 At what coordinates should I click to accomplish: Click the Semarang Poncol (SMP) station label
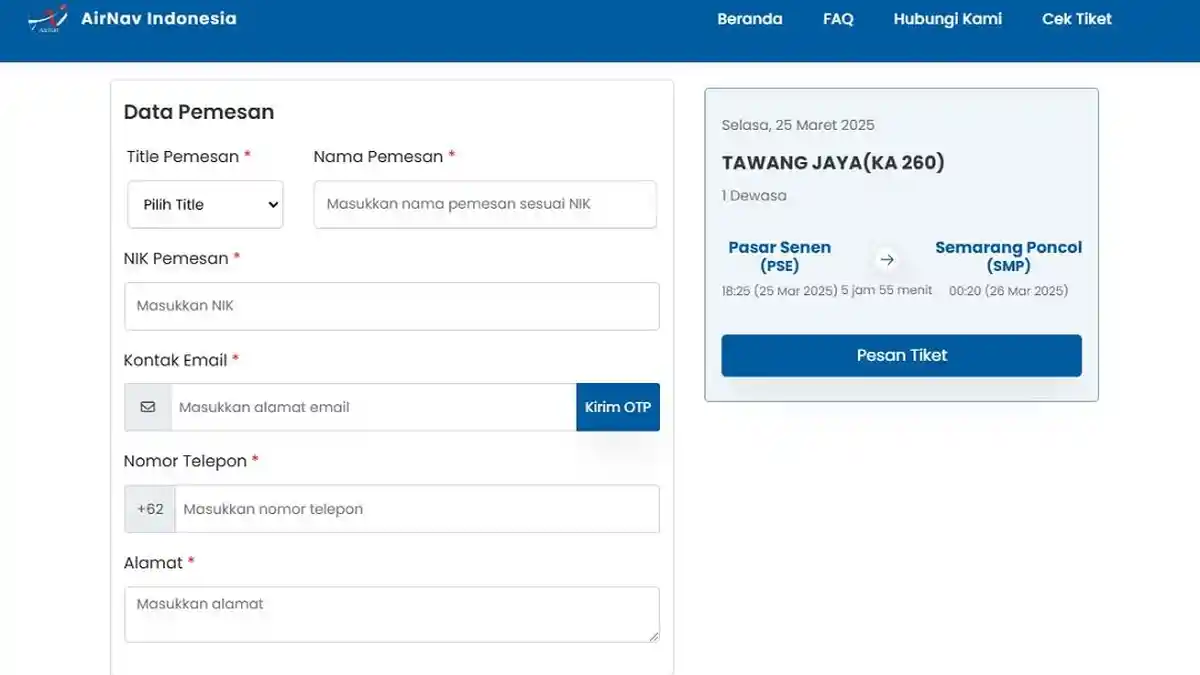[1008, 256]
